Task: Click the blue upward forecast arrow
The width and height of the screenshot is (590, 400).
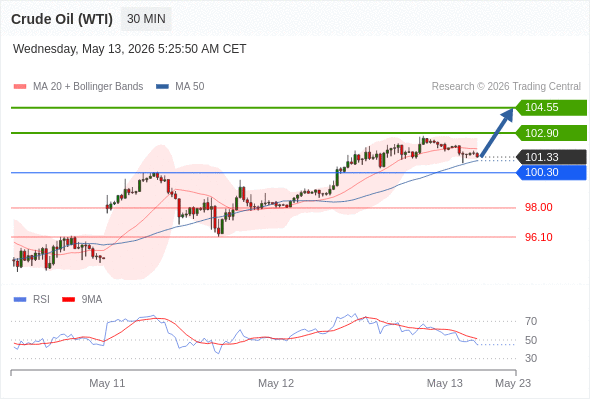Action: (x=497, y=132)
